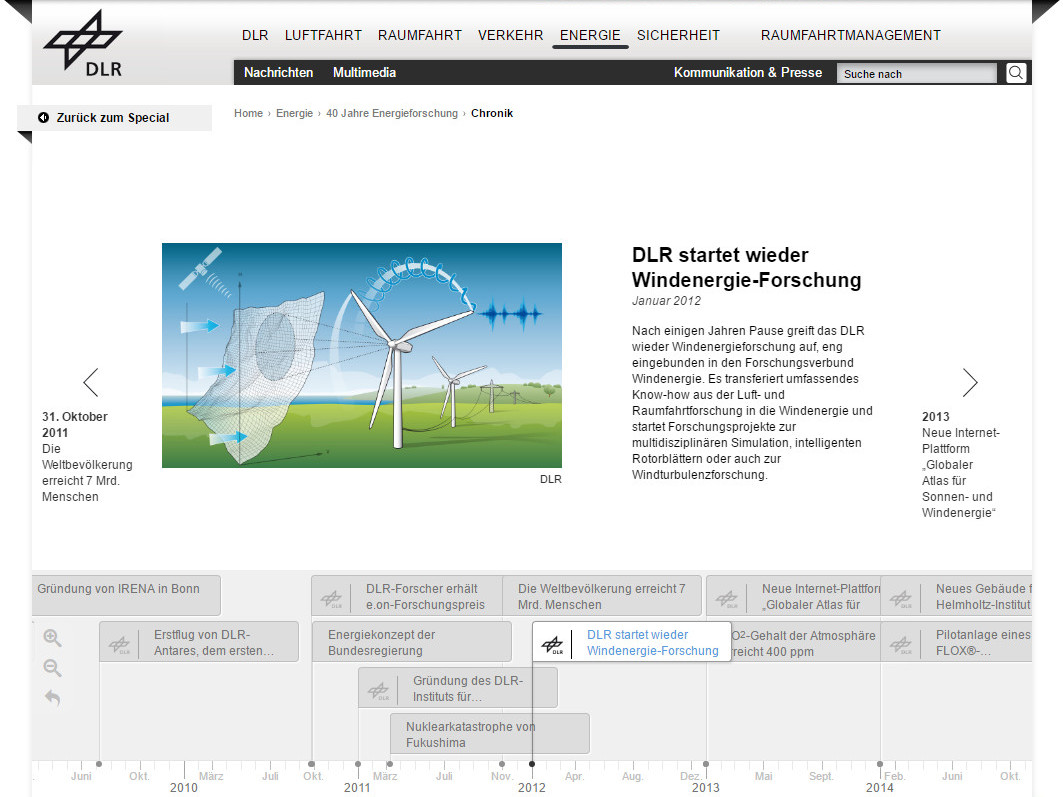Image resolution: width=1063 pixels, height=797 pixels.
Task: Click the '40 Jahre Energieforschung' breadcrumb
Action: click(x=391, y=114)
